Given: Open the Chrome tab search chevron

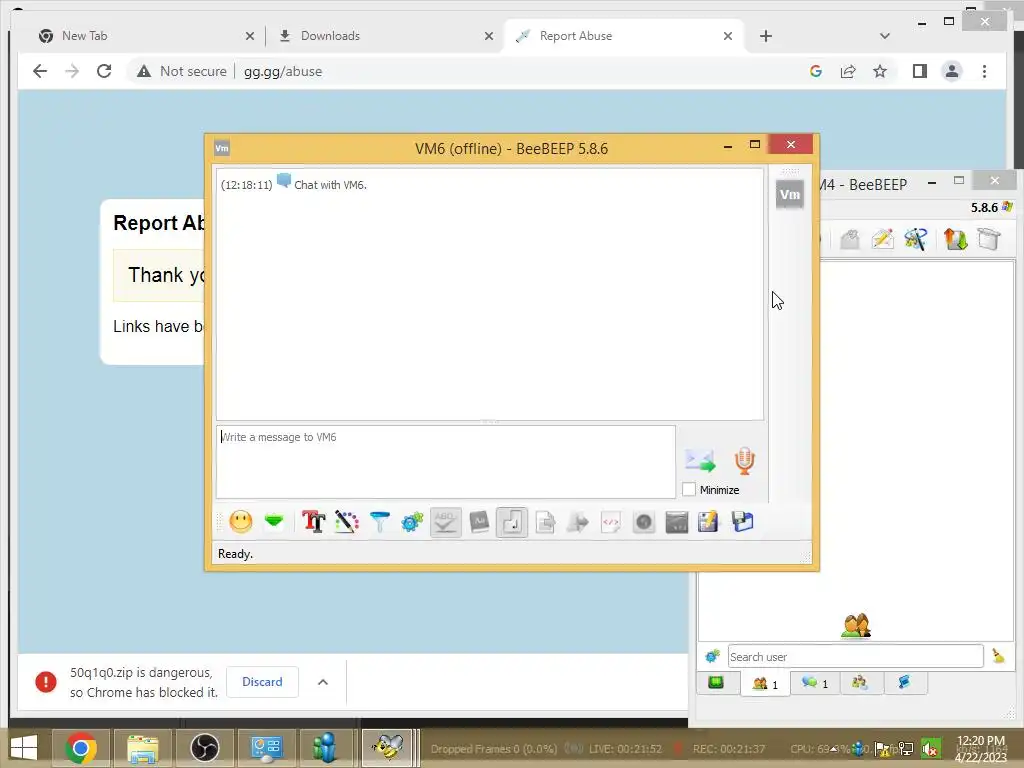Looking at the screenshot, I should (x=885, y=36).
